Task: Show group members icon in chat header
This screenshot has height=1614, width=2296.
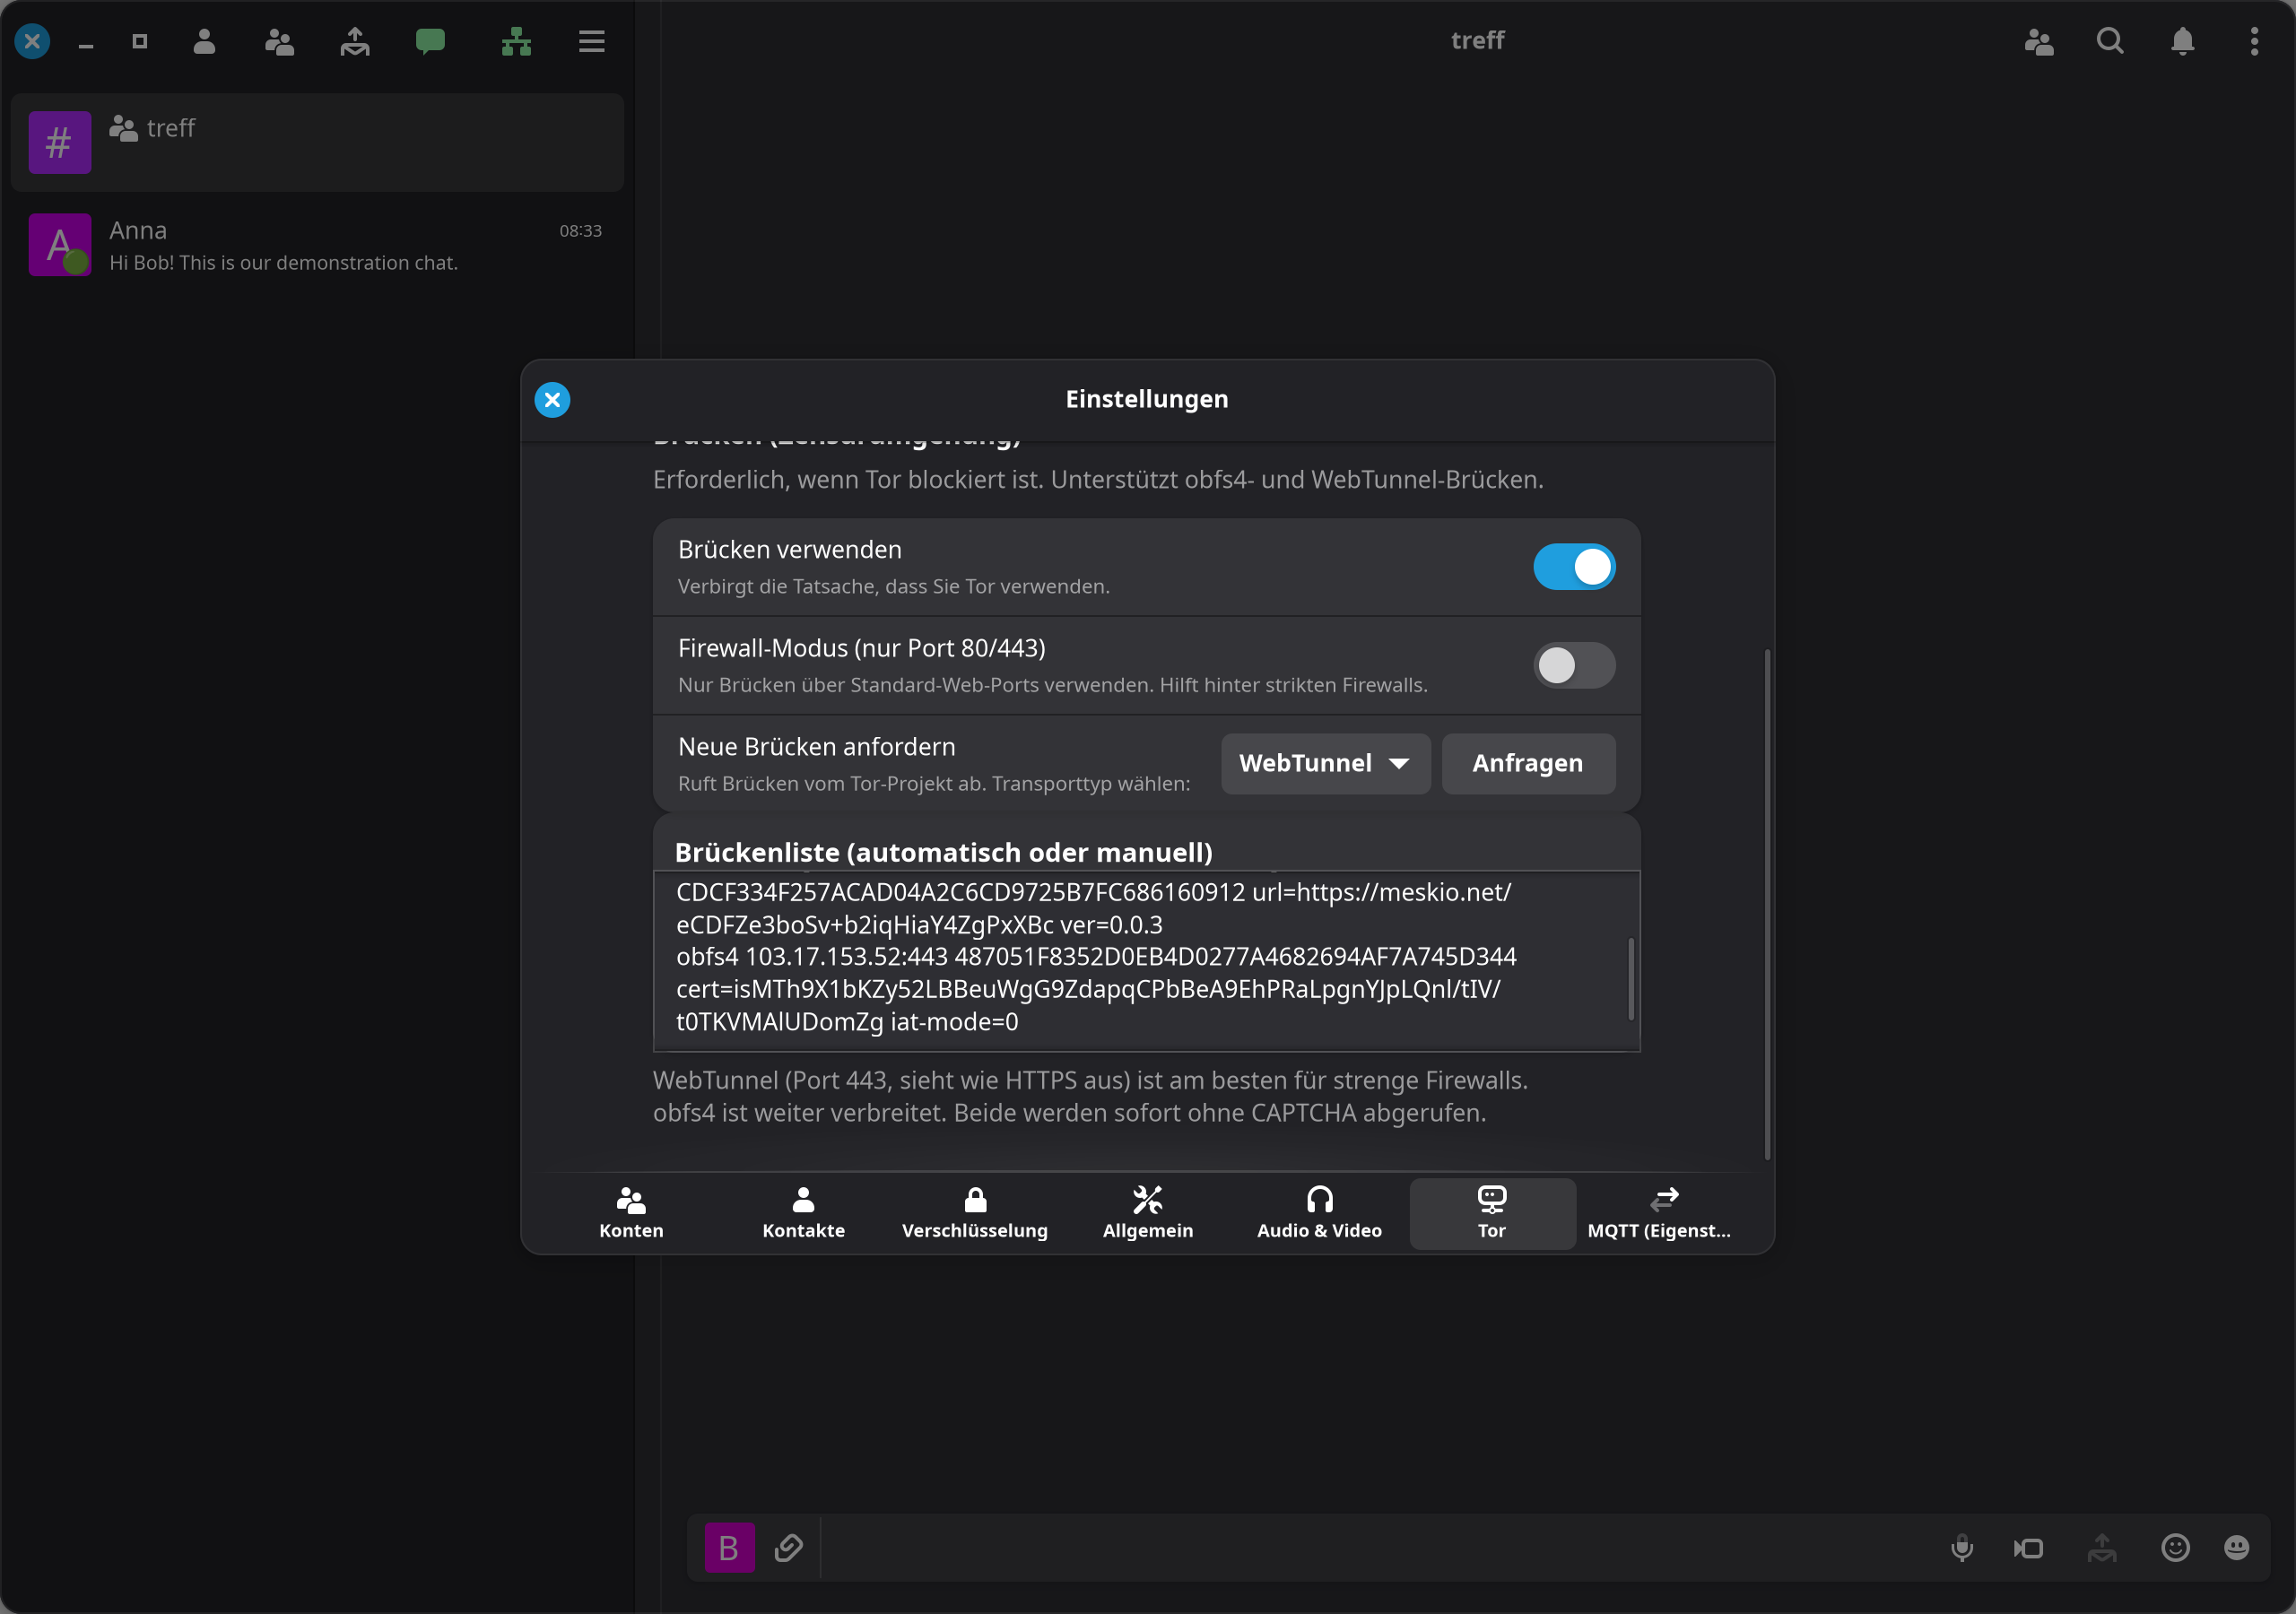Action: [2039, 41]
